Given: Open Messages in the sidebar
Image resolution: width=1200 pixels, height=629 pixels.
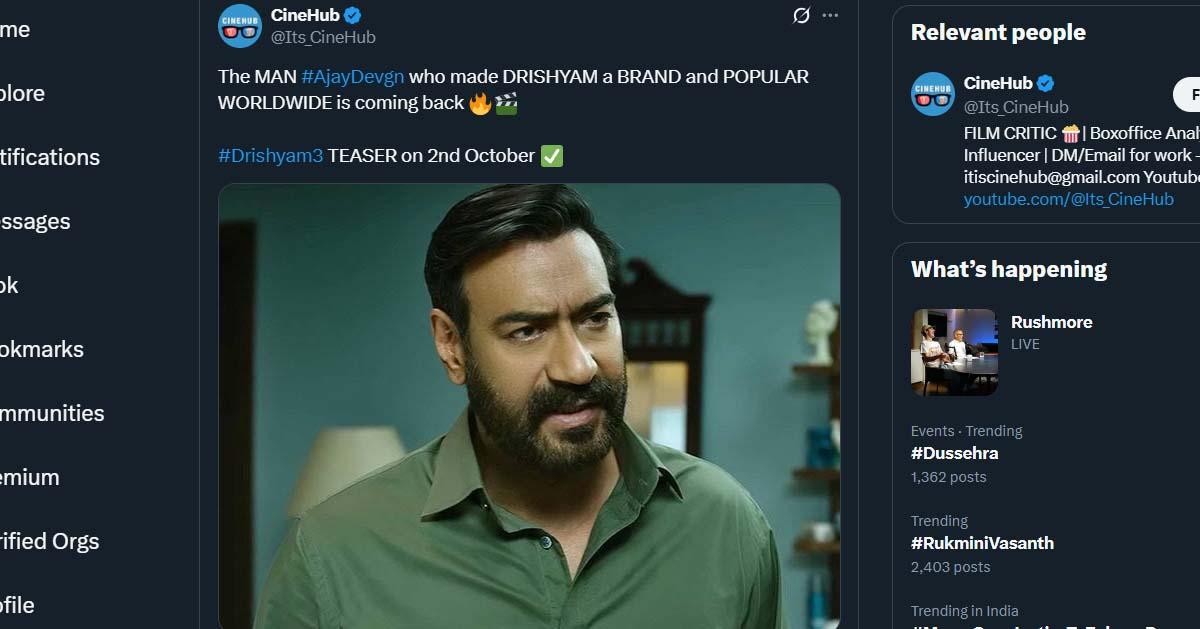Looking at the screenshot, I should 35,221.
